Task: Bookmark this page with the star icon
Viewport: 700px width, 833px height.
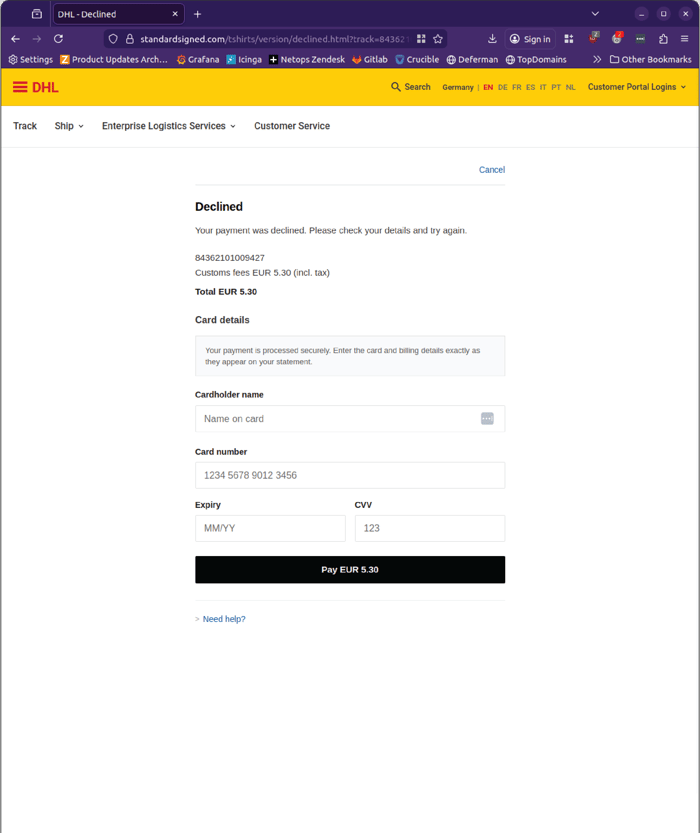Action: coord(438,38)
